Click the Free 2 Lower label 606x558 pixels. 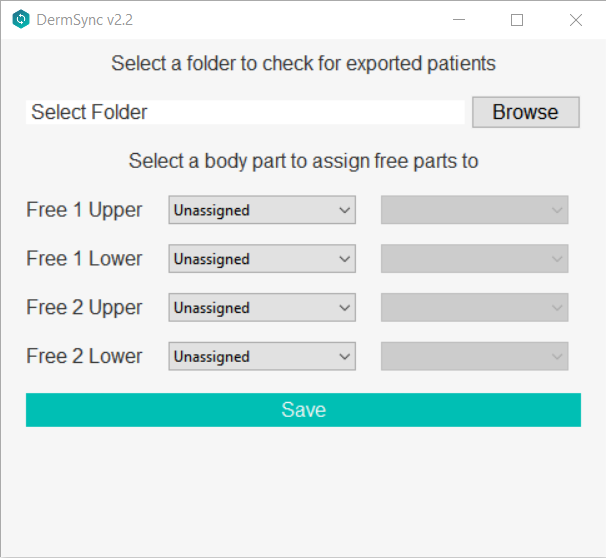[x=84, y=356]
